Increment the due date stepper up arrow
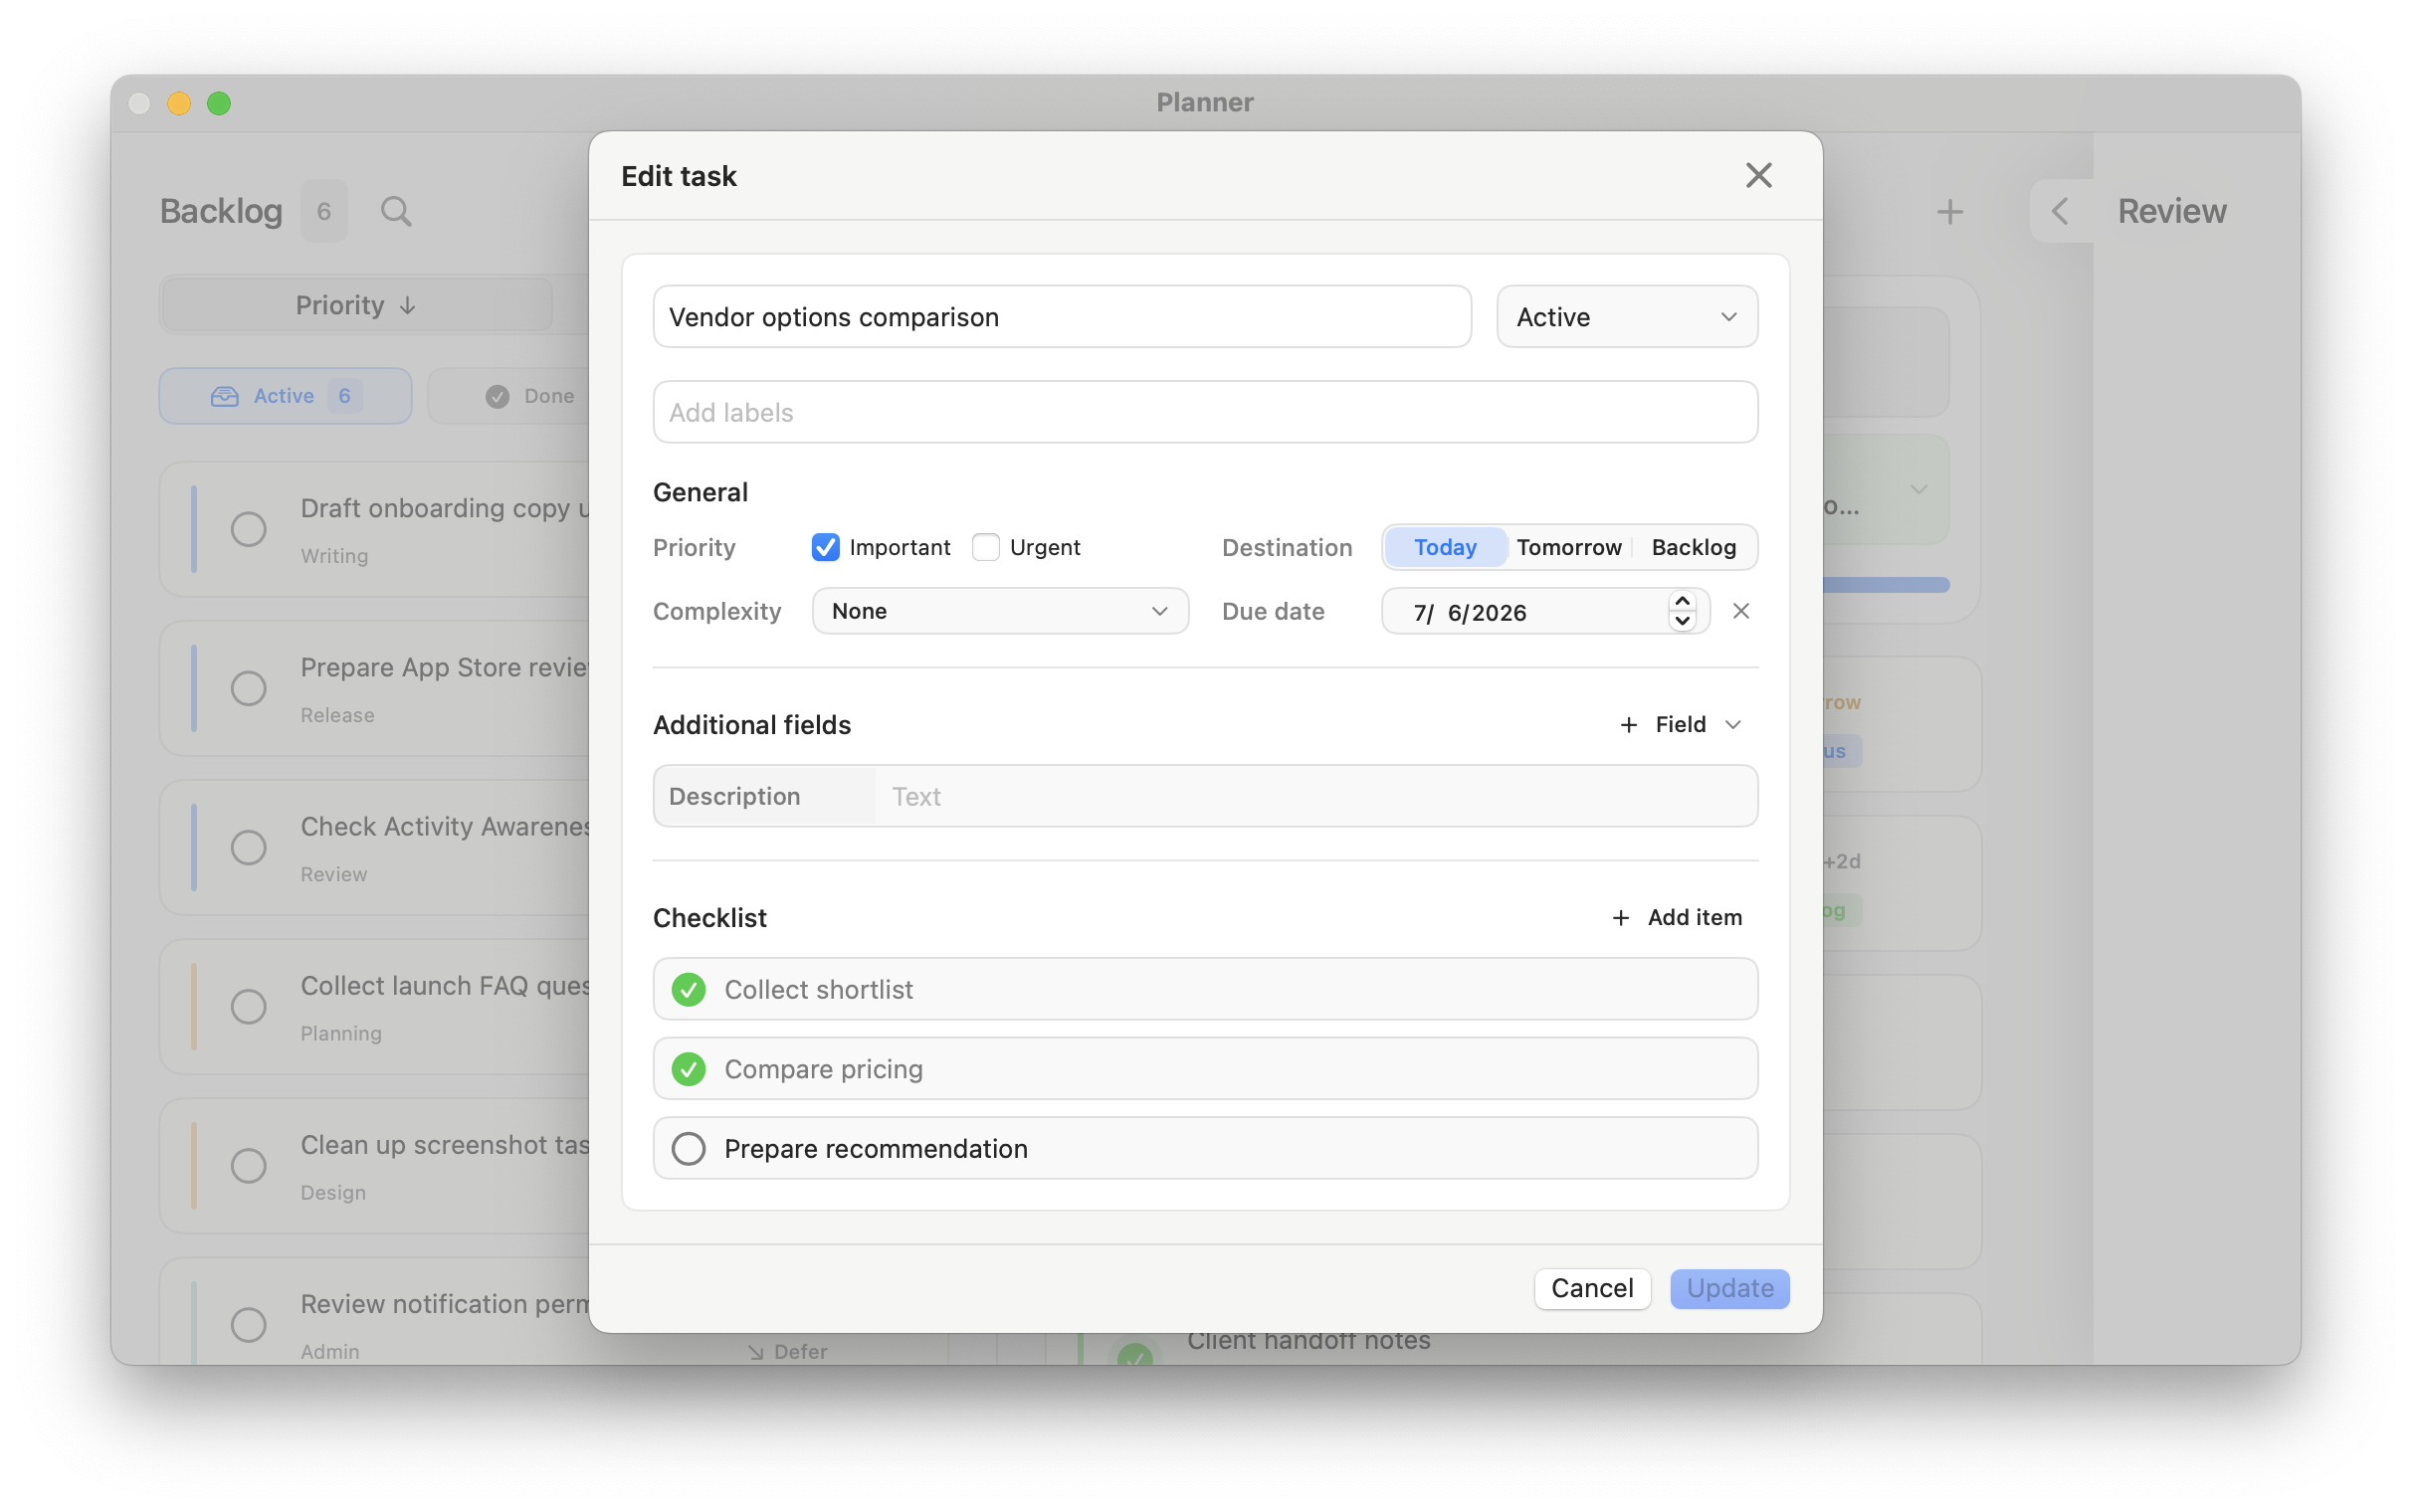This screenshot has width=2412, height=1512. [1682, 601]
